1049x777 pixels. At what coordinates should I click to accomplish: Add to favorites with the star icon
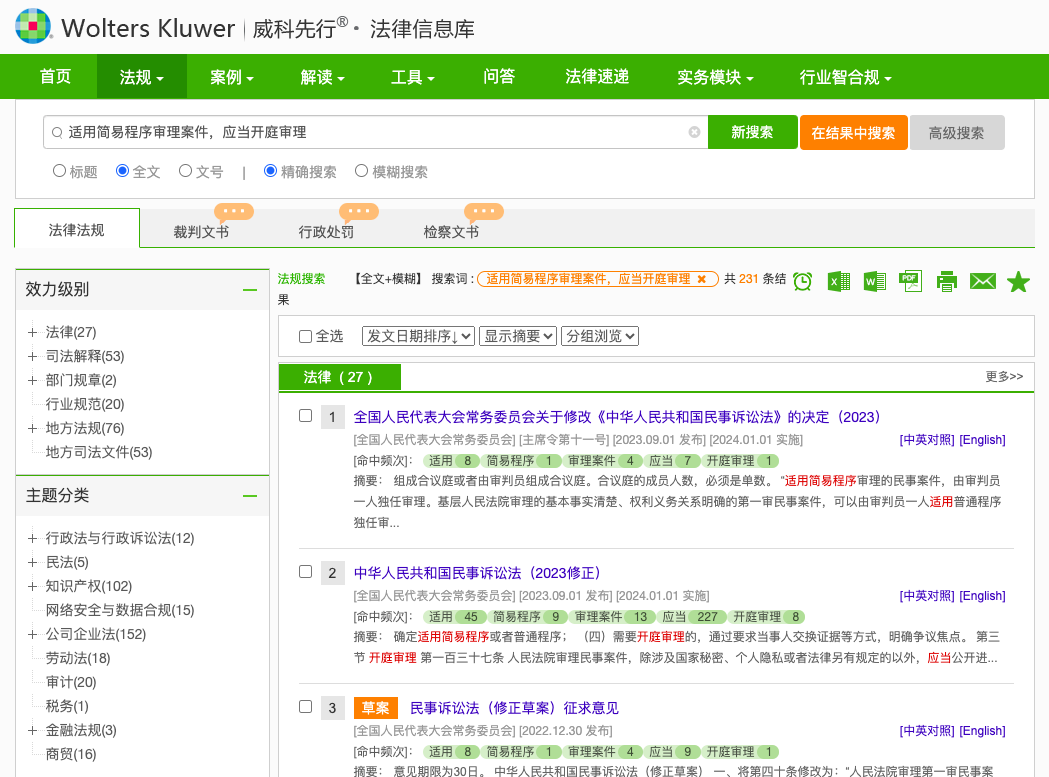coord(1018,282)
